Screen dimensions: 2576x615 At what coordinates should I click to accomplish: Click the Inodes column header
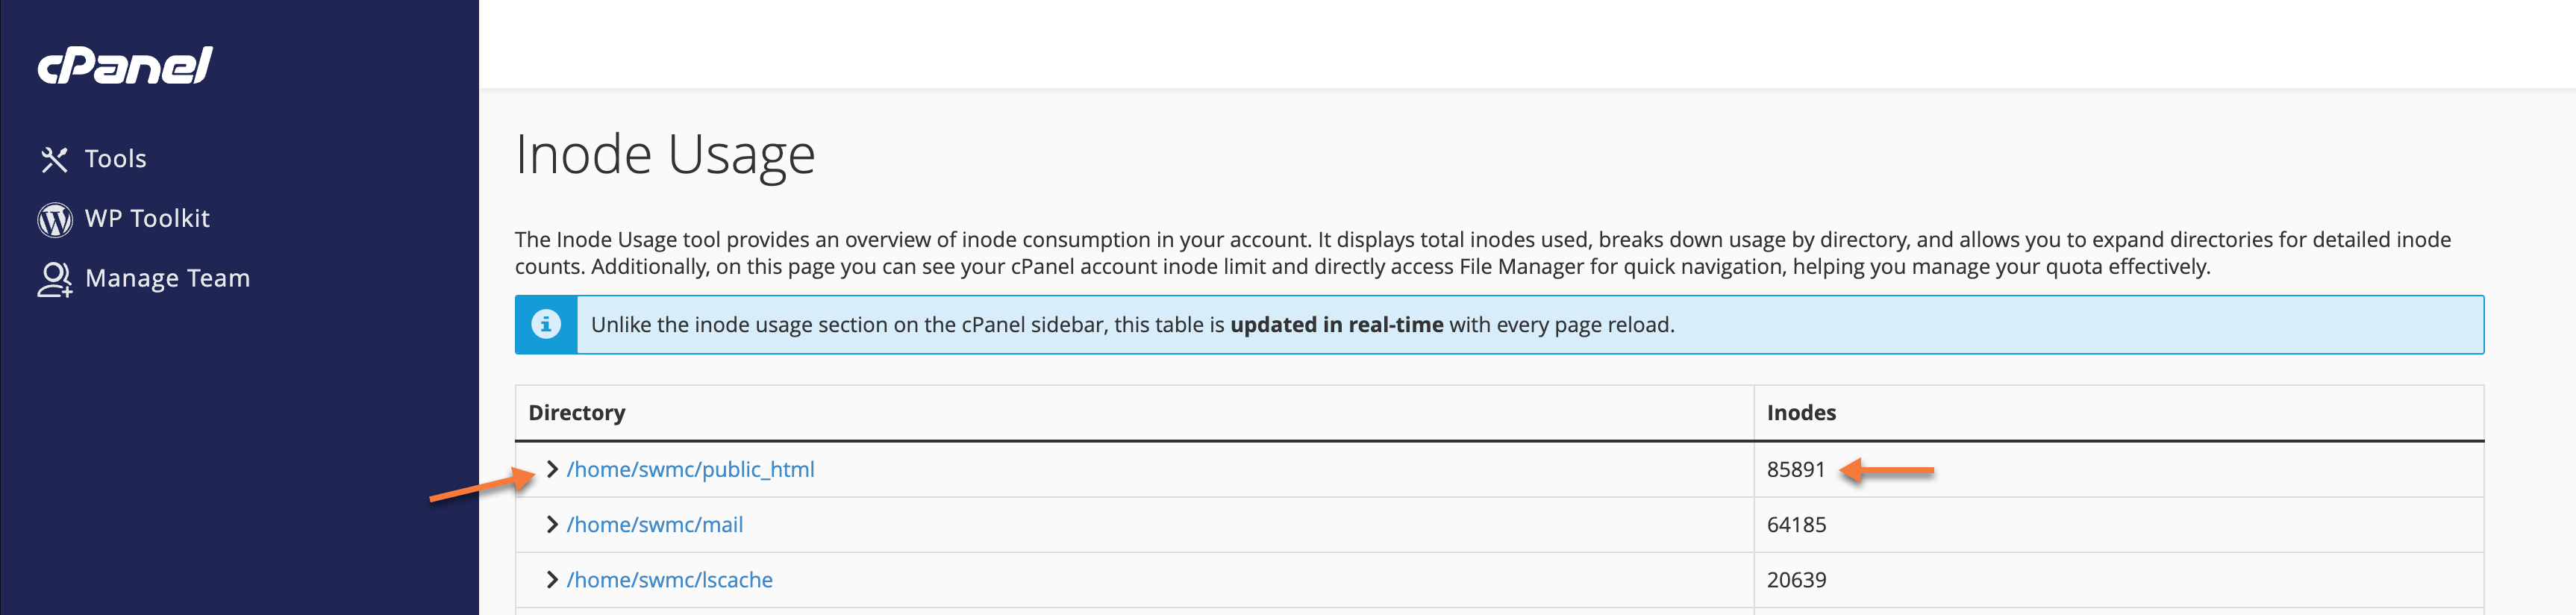[1801, 413]
